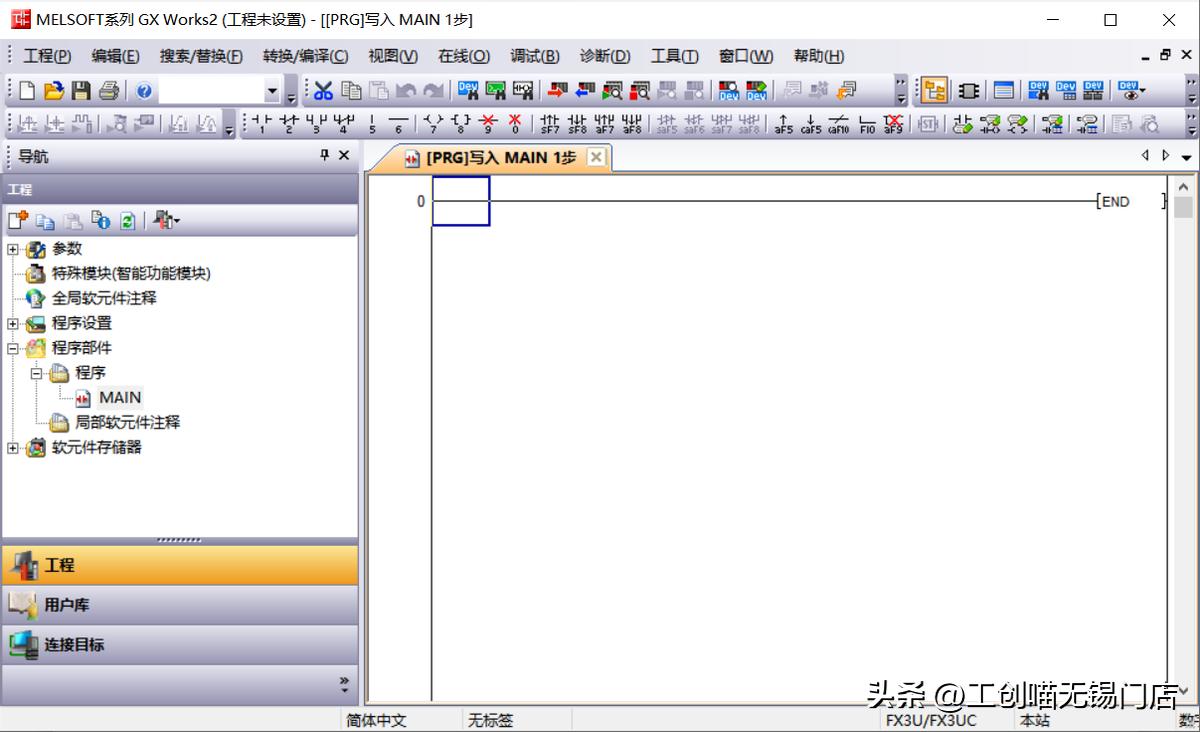Start ladder monitoring from the toolbar
The height and width of the screenshot is (732, 1200).
click(612, 90)
